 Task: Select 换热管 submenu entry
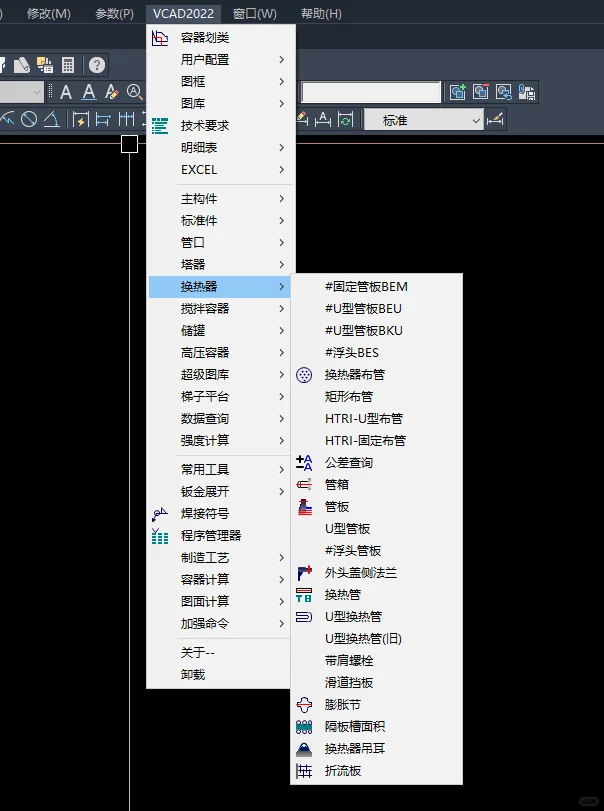pos(376,595)
